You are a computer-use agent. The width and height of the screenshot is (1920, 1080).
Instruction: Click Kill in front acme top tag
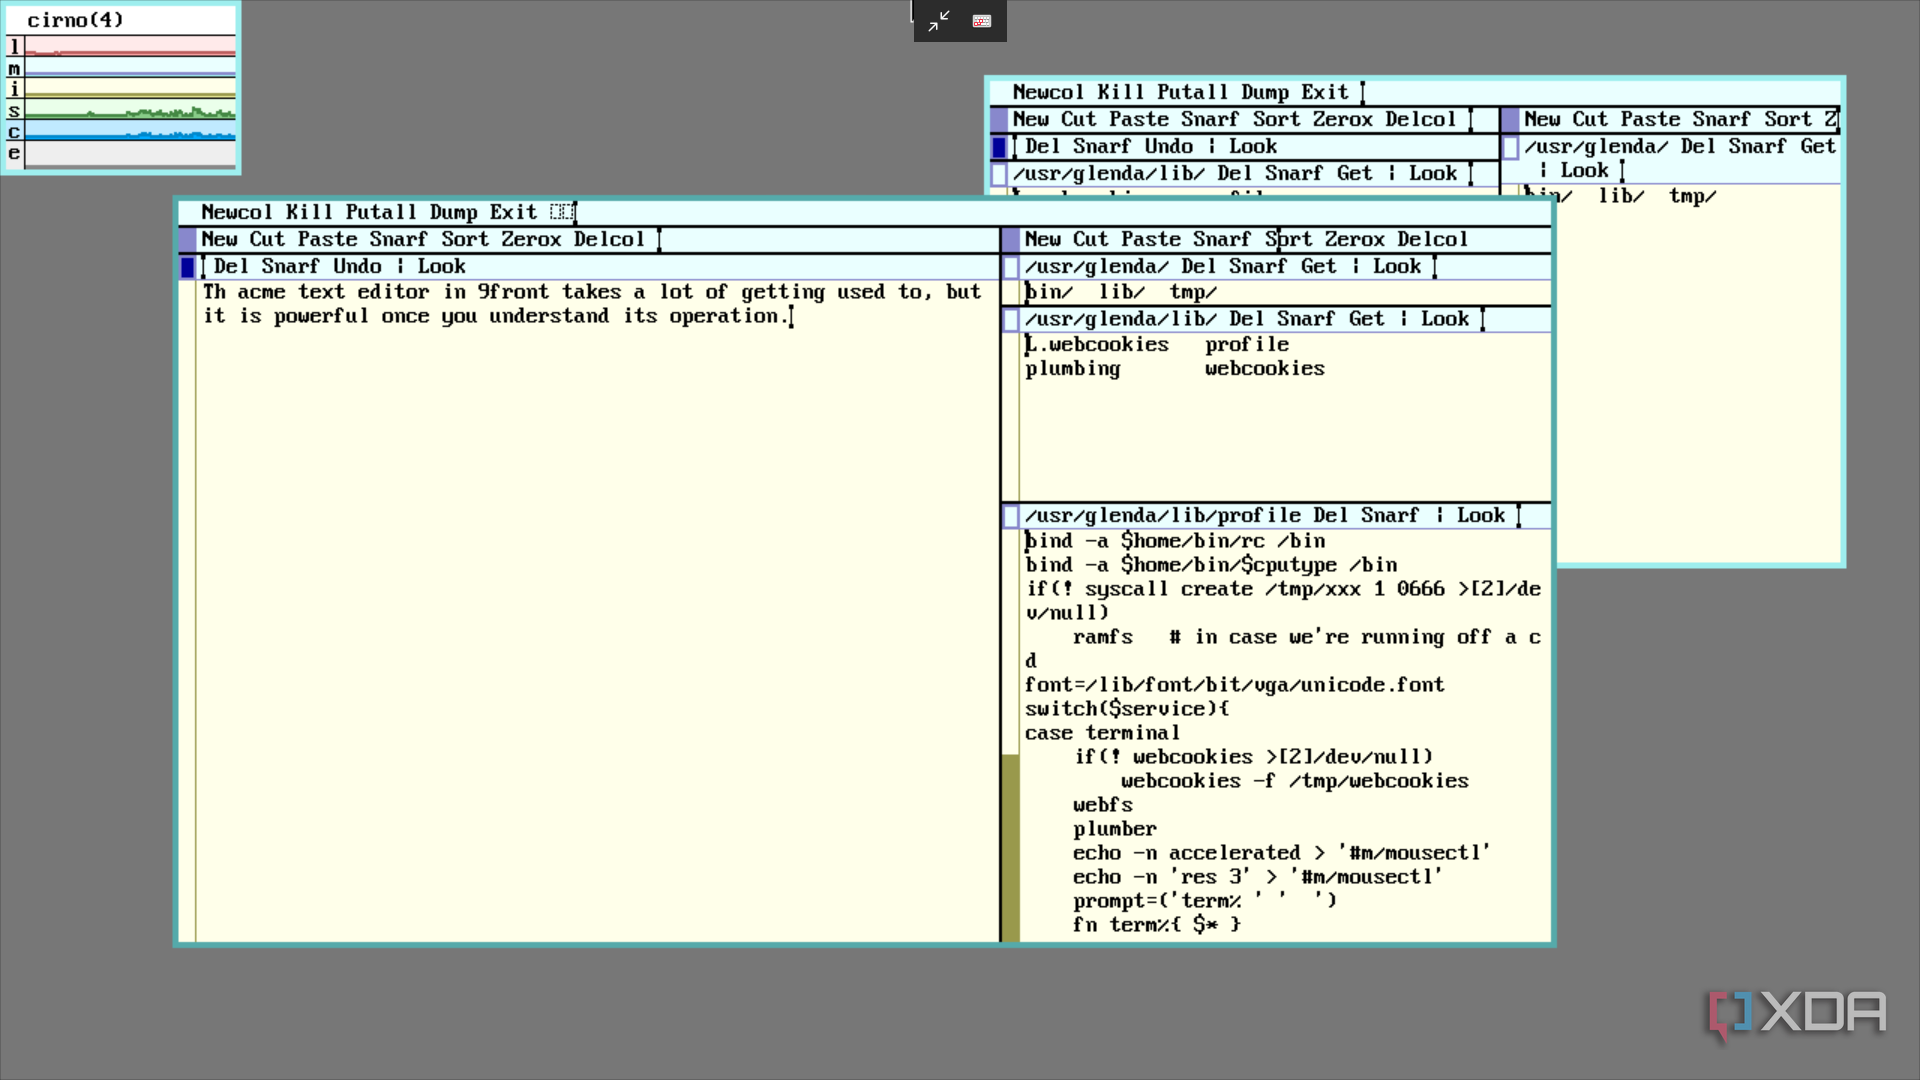pyautogui.click(x=309, y=212)
